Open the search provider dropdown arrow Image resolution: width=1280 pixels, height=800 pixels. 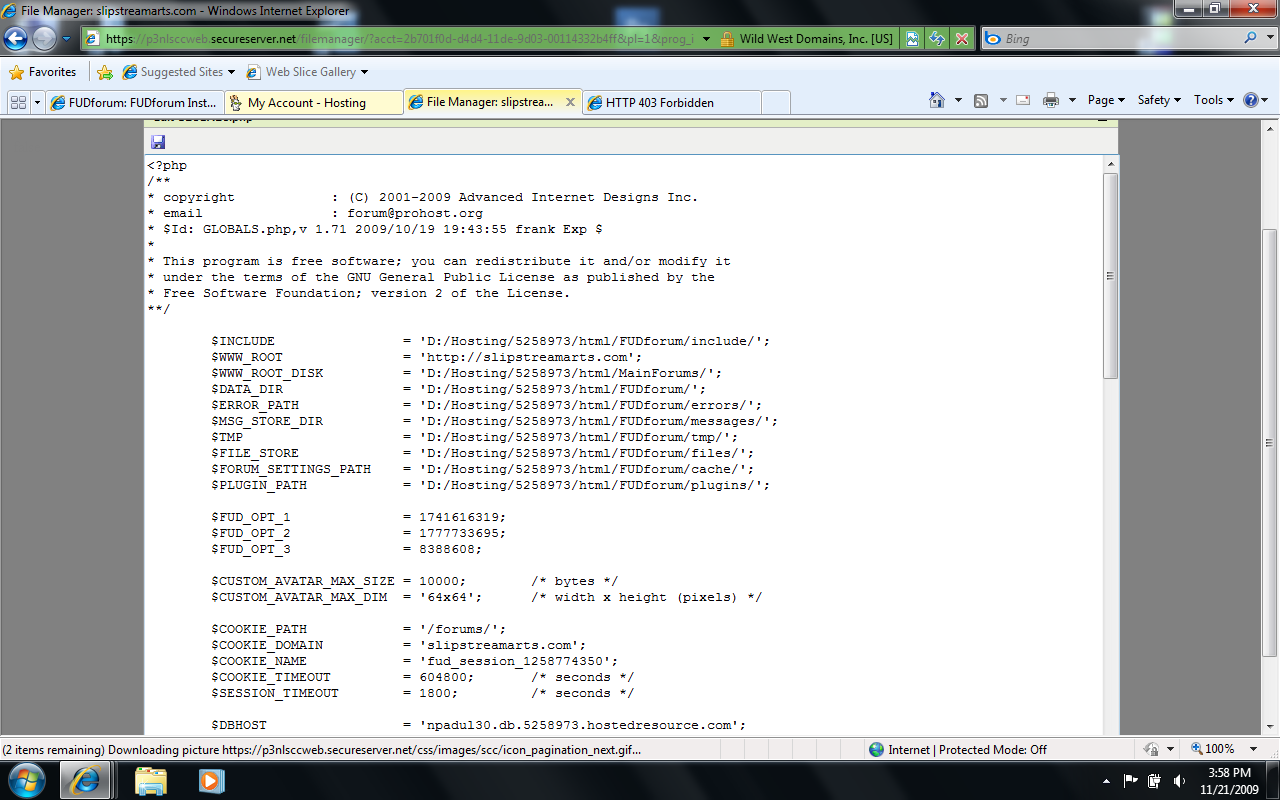(x=1268, y=39)
